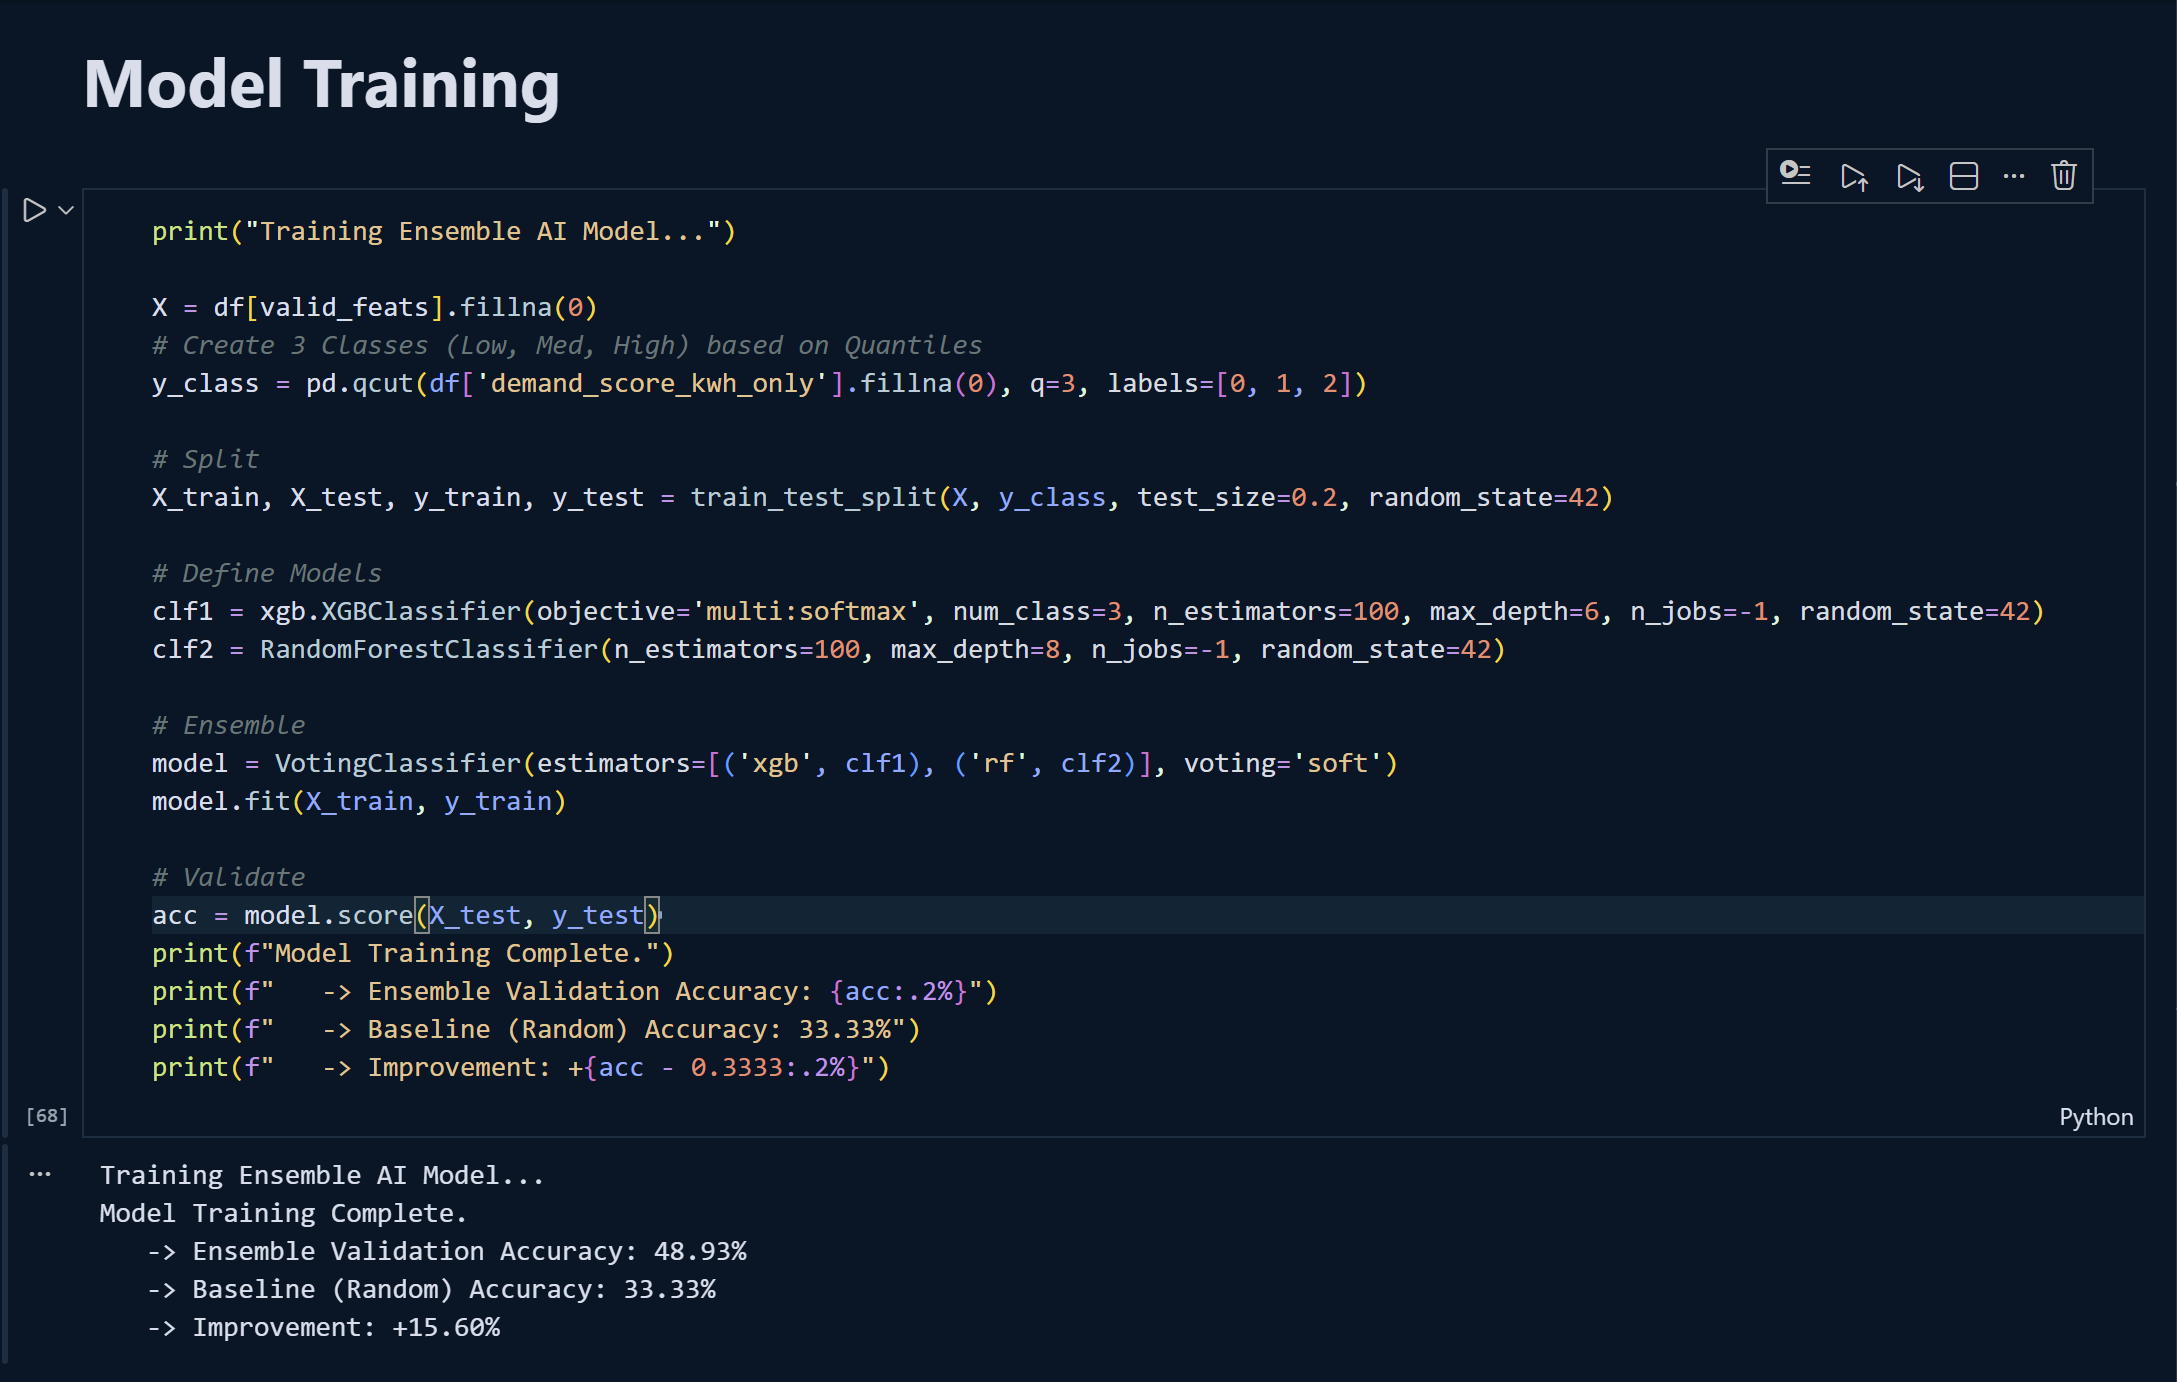Click the '# Define Models' comment
2177x1382 pixels.
[x=266, y=573]
